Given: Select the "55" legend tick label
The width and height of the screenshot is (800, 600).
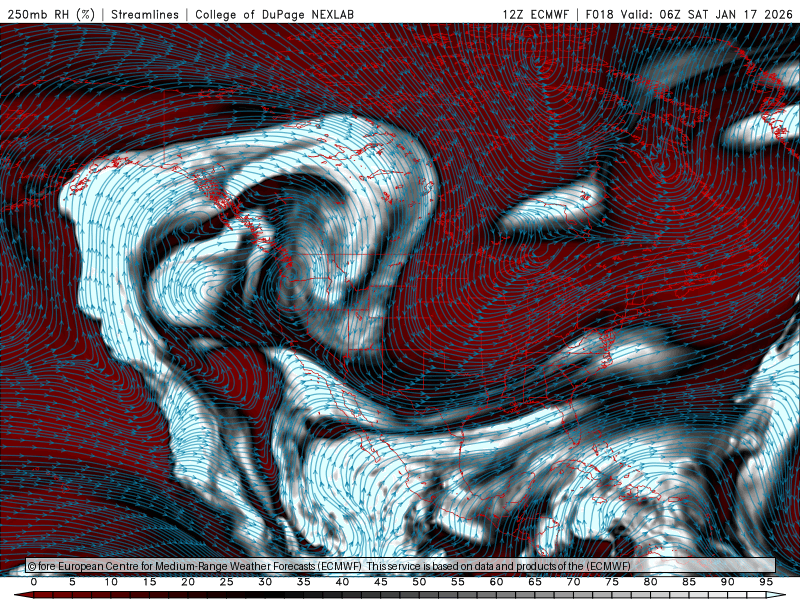Looking at the screenshot, I should click(x=458, y=582).
